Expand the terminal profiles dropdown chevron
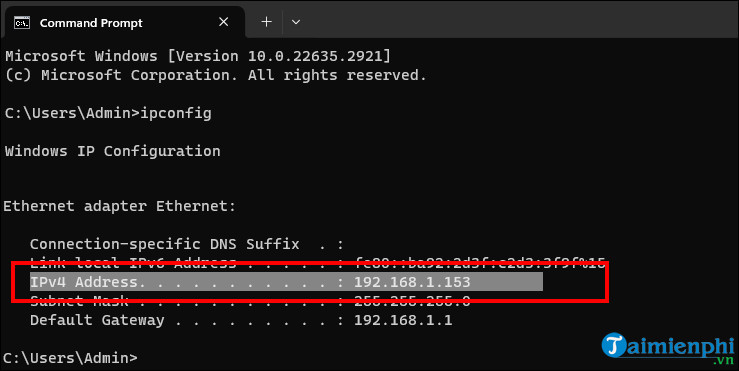Screen dimensions: 739x371 296,22
